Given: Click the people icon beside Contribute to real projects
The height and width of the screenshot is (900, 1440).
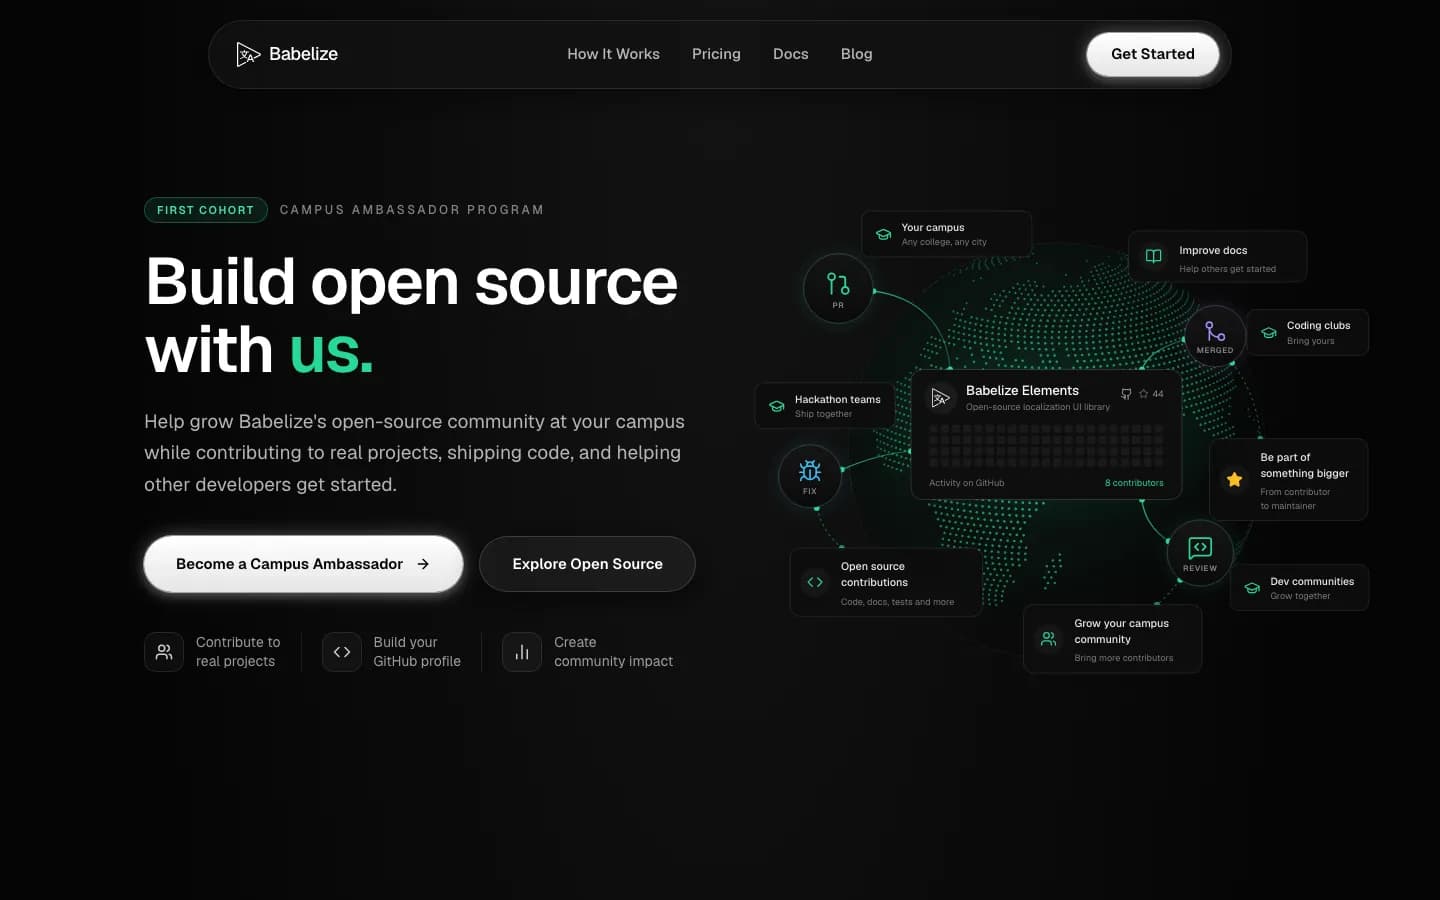Looking at the screenshot, I should (x=164, y=652).
